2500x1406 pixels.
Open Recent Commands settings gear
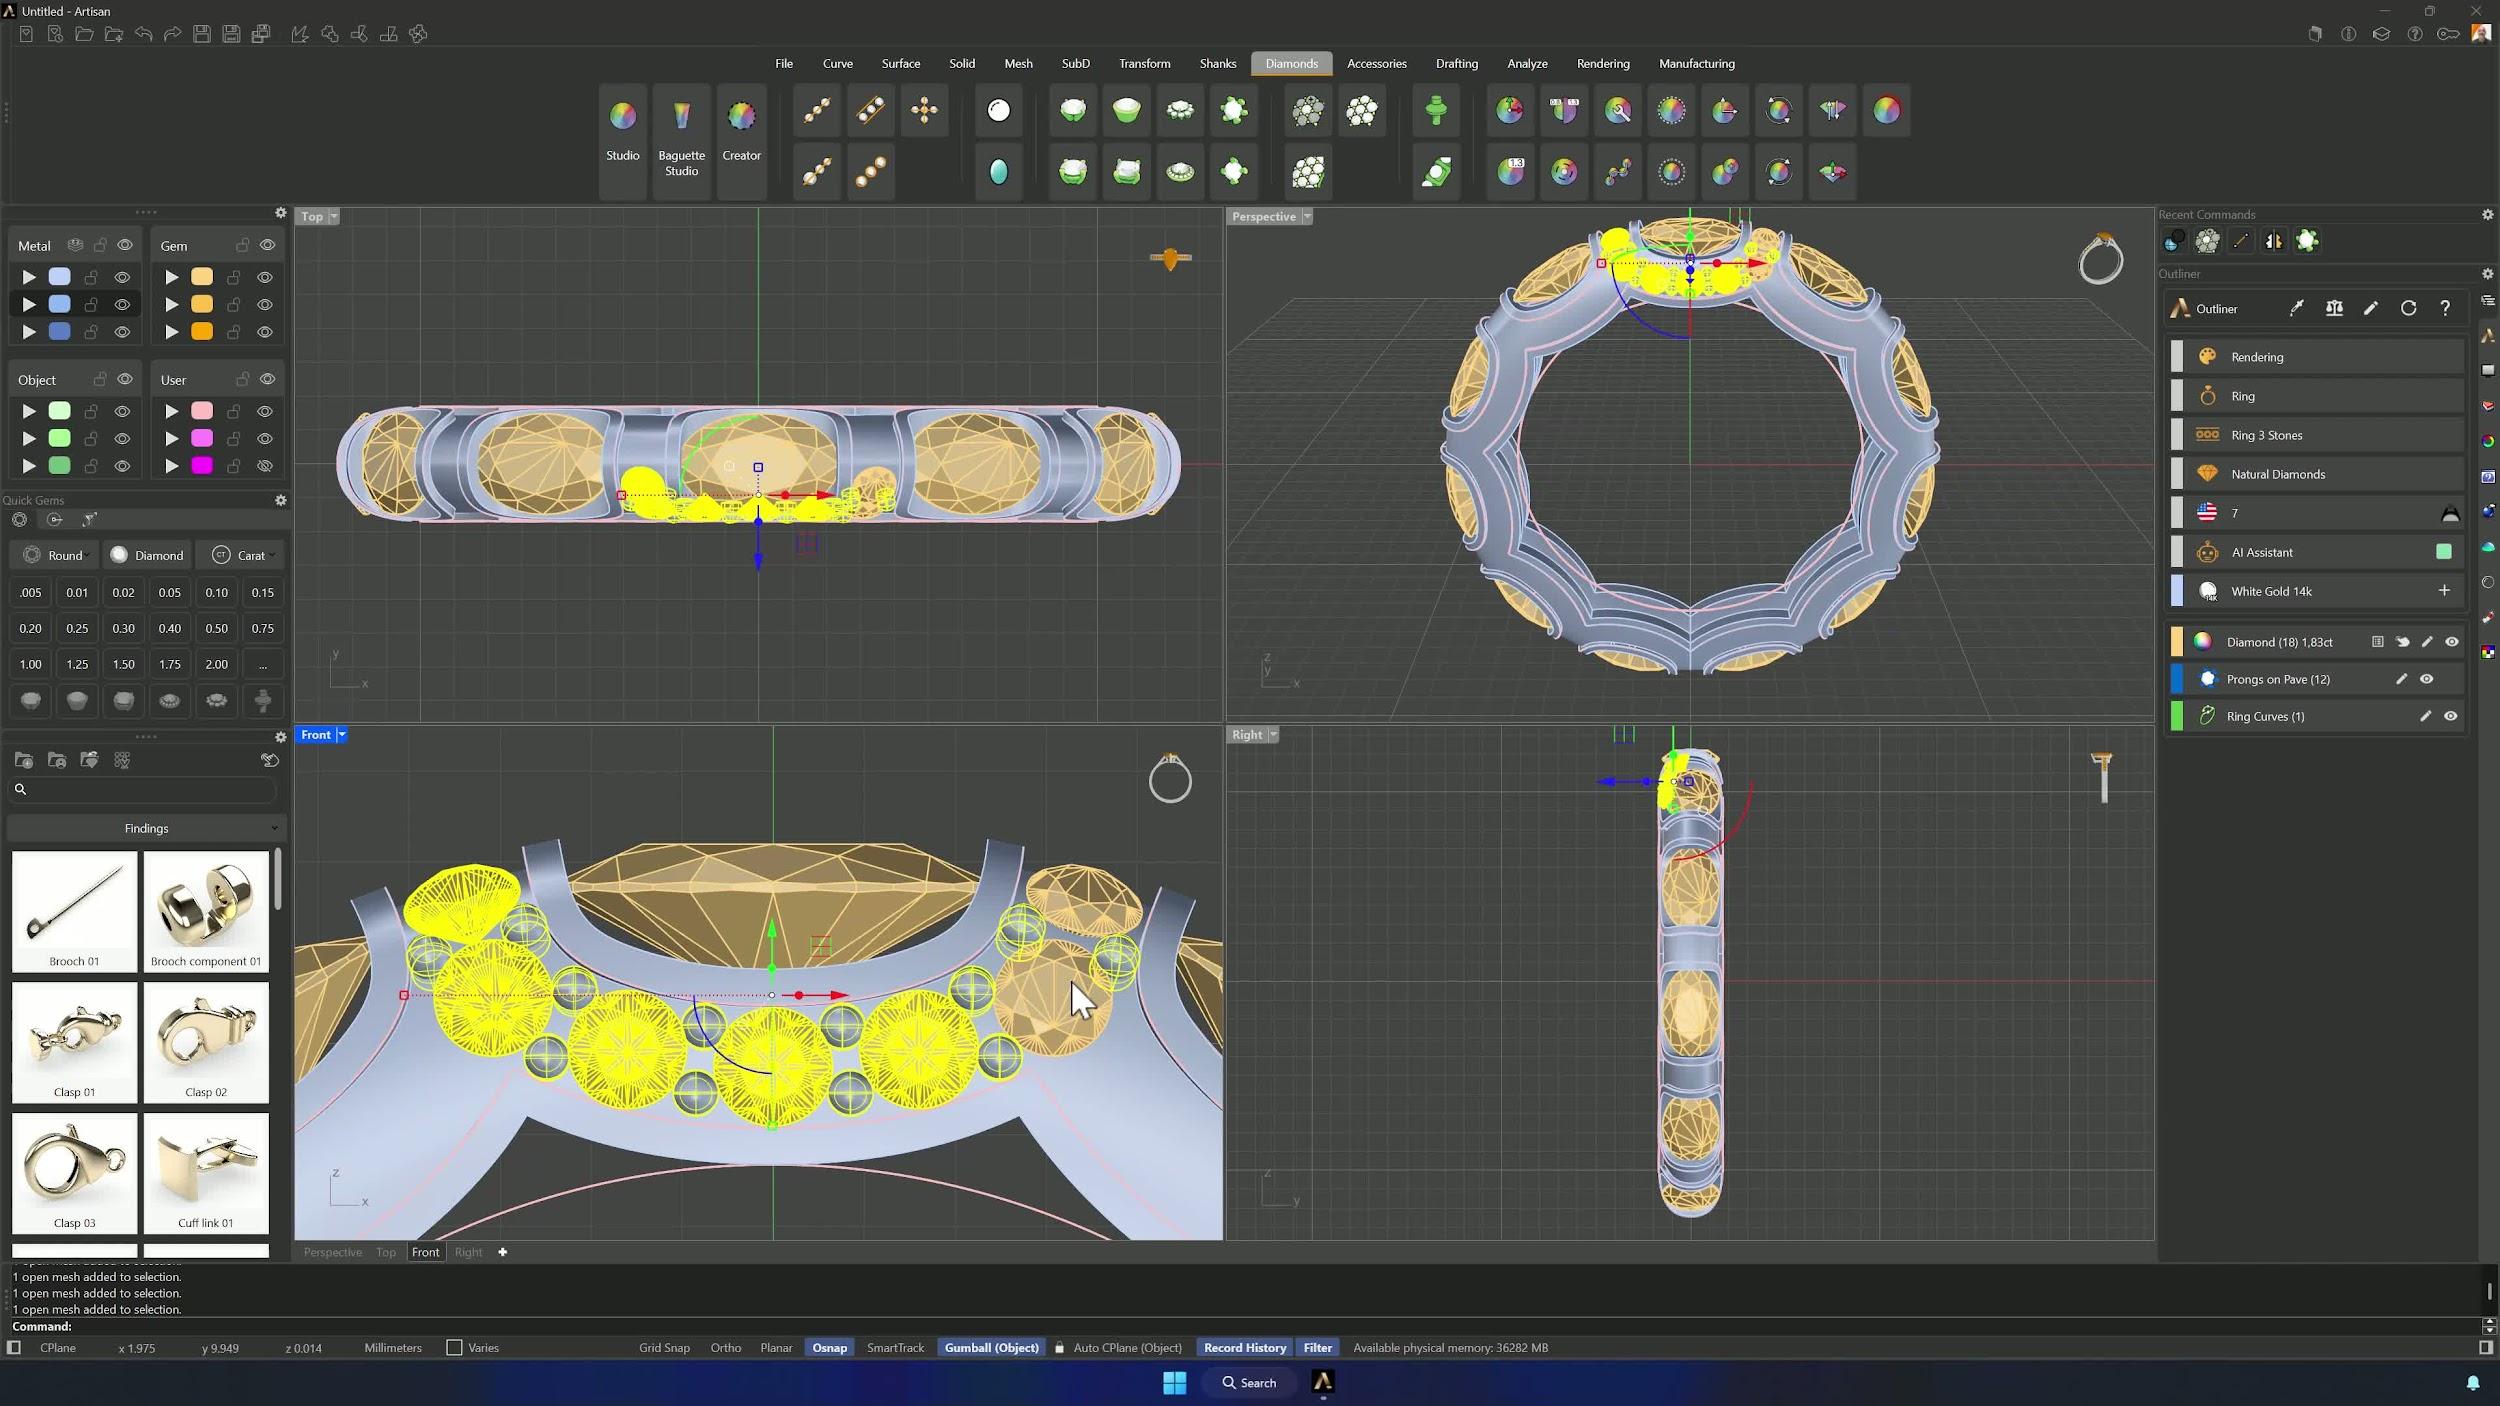(x=2487, y=215)
